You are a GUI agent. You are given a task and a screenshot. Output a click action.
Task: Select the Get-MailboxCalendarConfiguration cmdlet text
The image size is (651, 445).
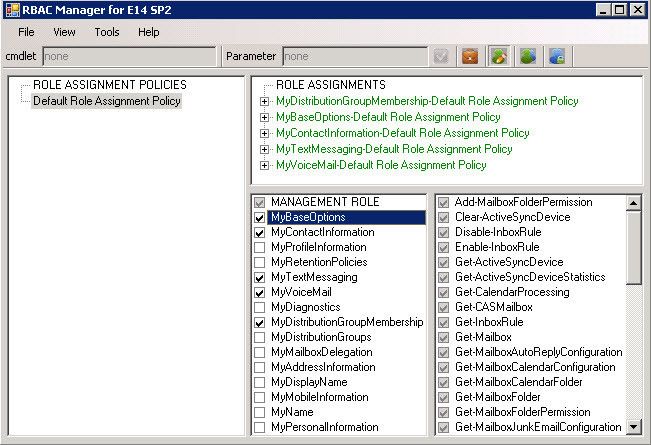click(535, 367)
